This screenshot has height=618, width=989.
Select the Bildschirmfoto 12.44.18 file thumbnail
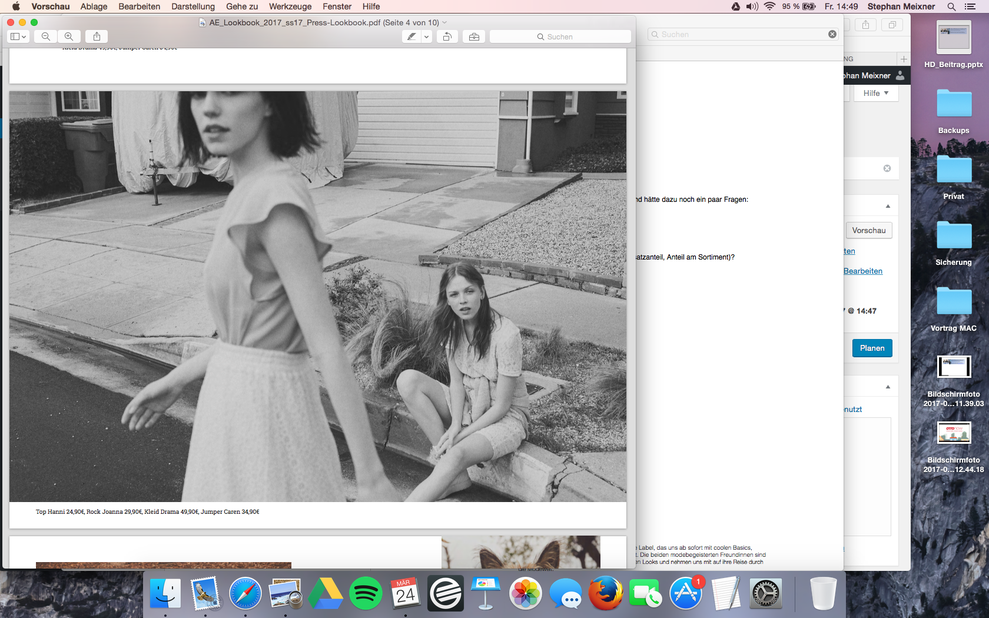click(953, 433)
